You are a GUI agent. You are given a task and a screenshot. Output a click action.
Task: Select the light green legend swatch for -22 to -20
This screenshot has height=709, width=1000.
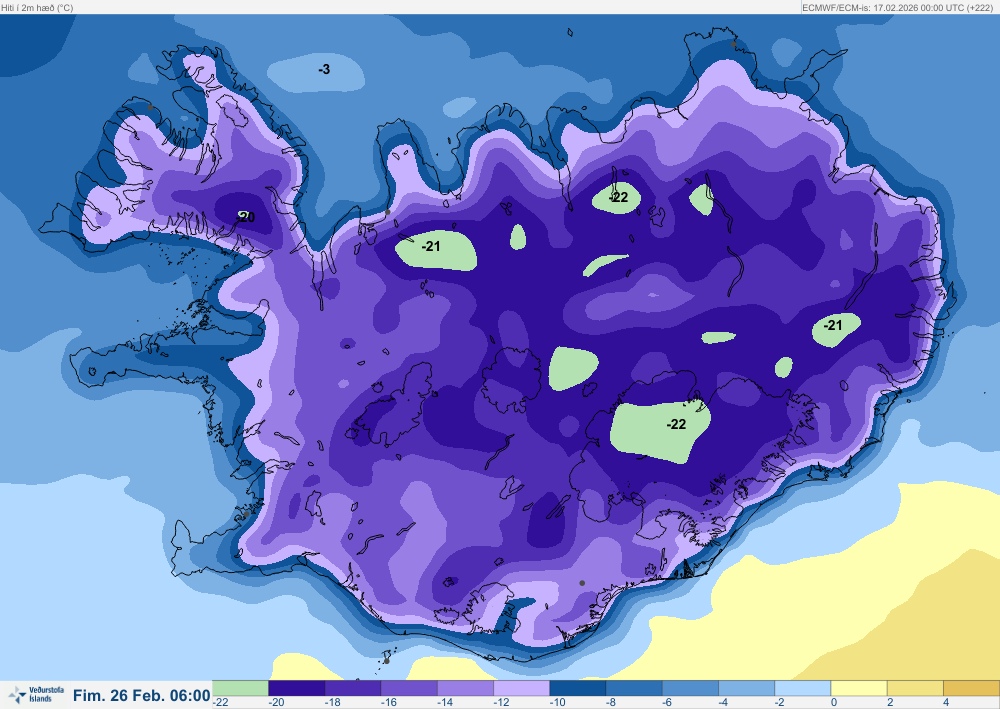240,688
